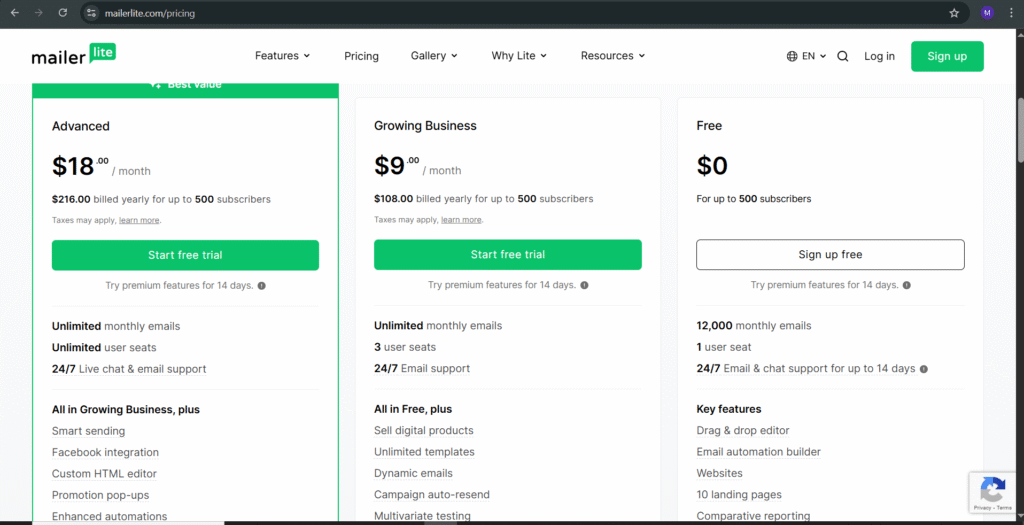
Task: Click Dynamic emails feature
Action: click(413, 473)
